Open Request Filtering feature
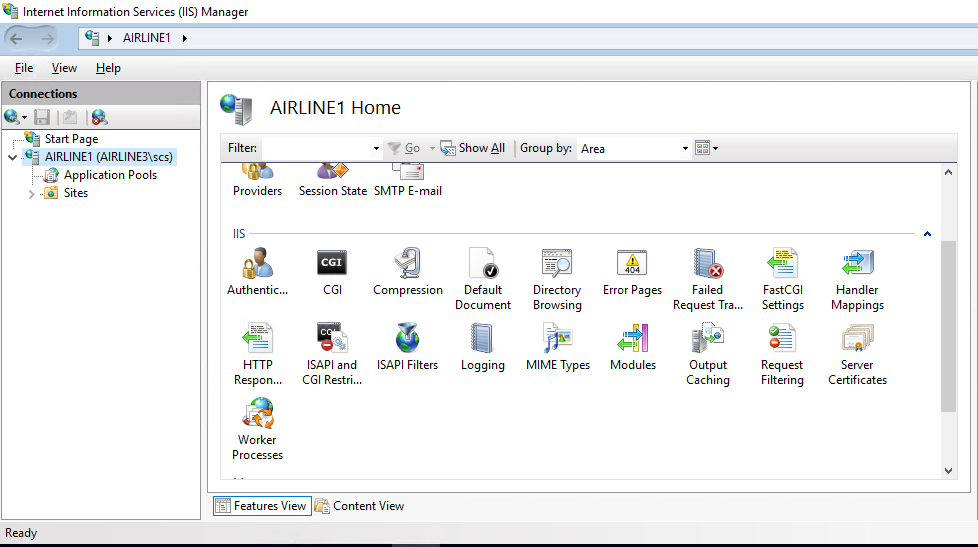The height and width of the screenshot is (547, 978). [x=782, y=354]
